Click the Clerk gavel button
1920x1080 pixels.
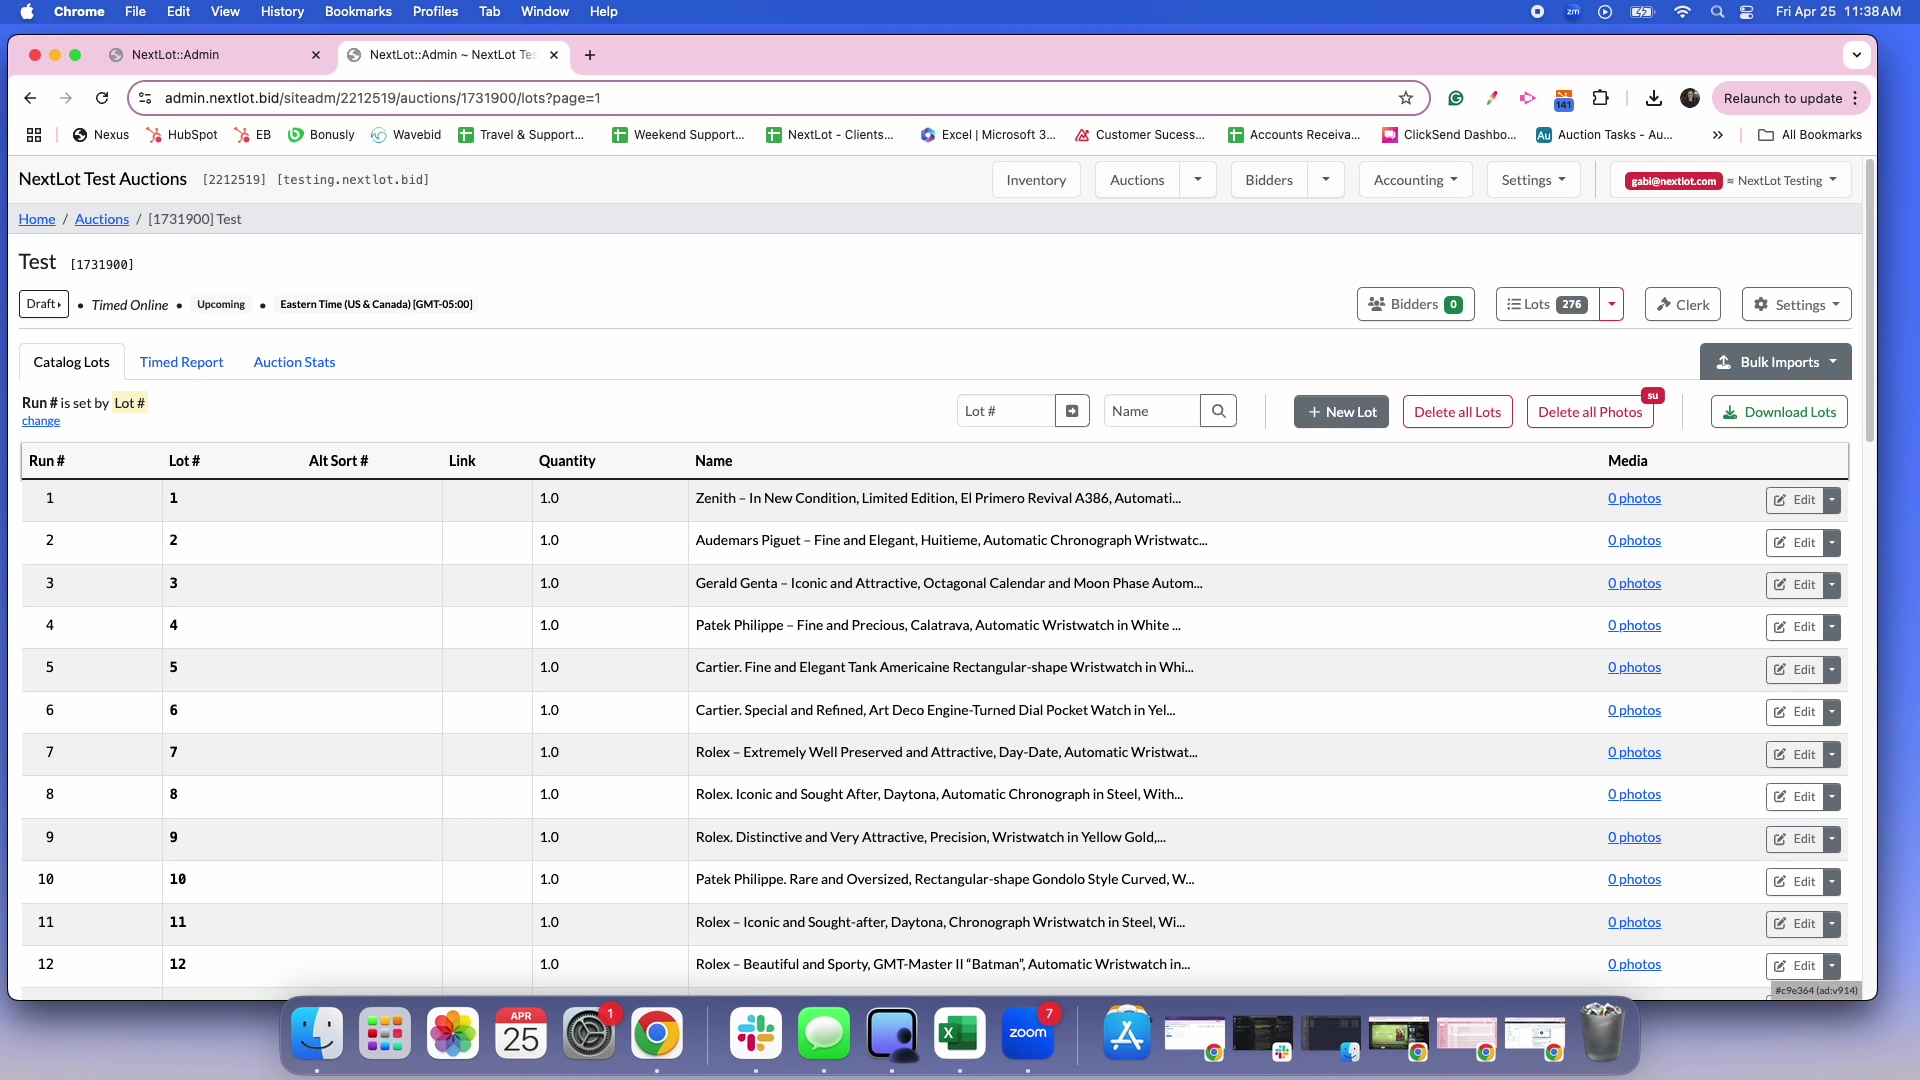tap(1682, 305)
